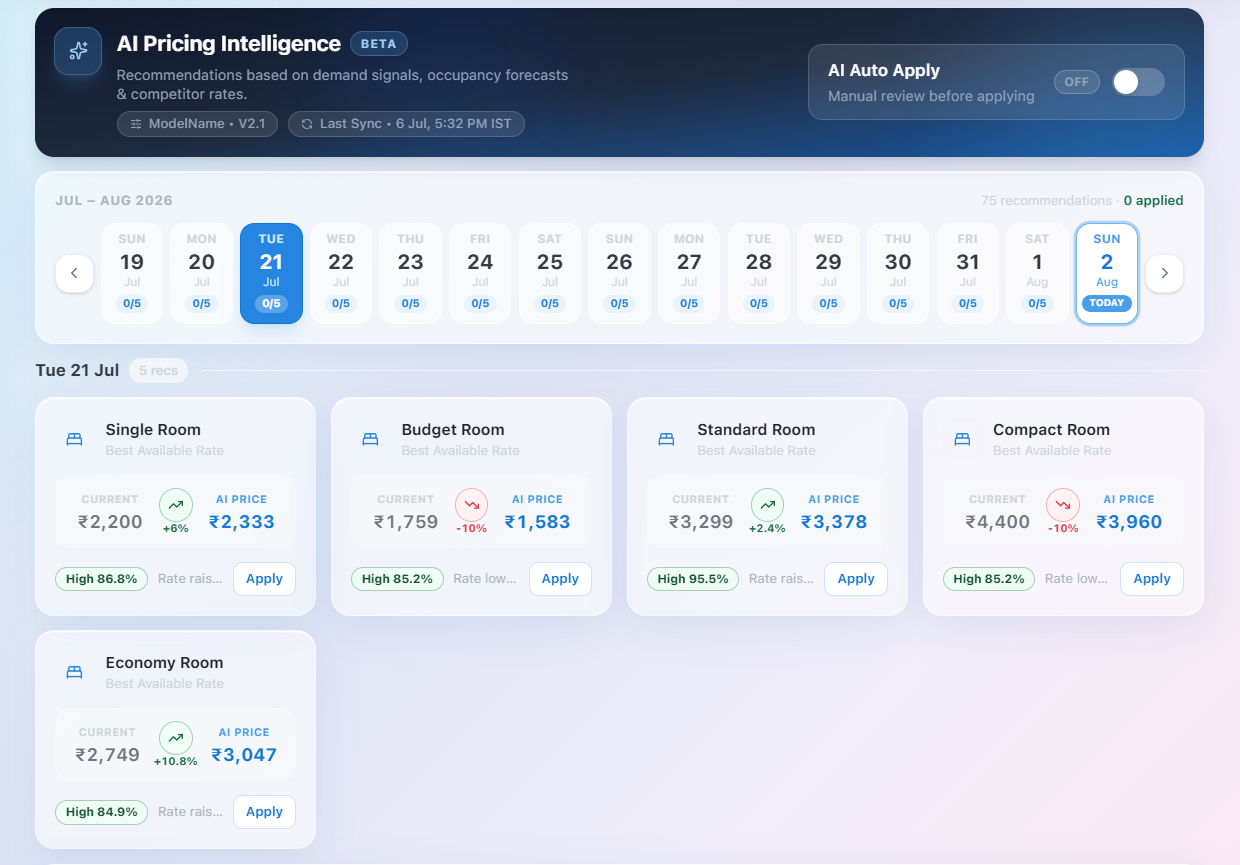Click the 5 recs badge
Screen dimensions: 1240x865
click(x=158, y=371)
